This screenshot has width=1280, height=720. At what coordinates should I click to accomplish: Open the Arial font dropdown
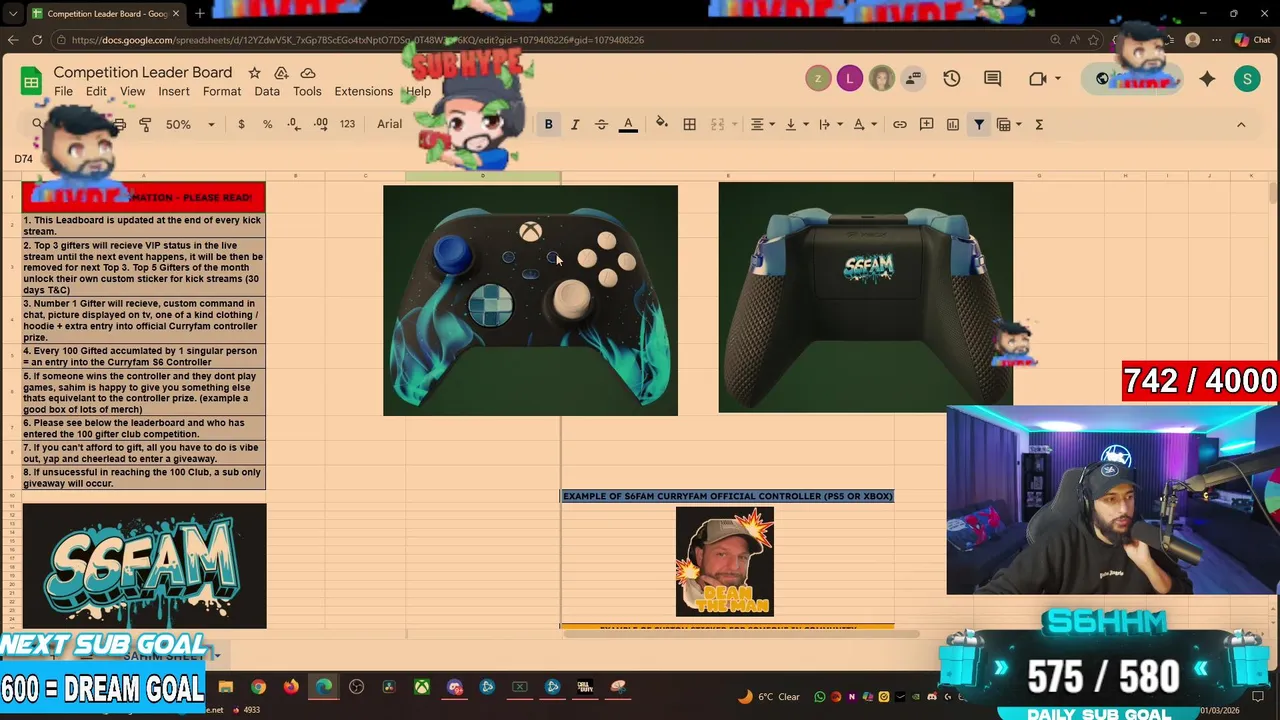pos(390,124)
